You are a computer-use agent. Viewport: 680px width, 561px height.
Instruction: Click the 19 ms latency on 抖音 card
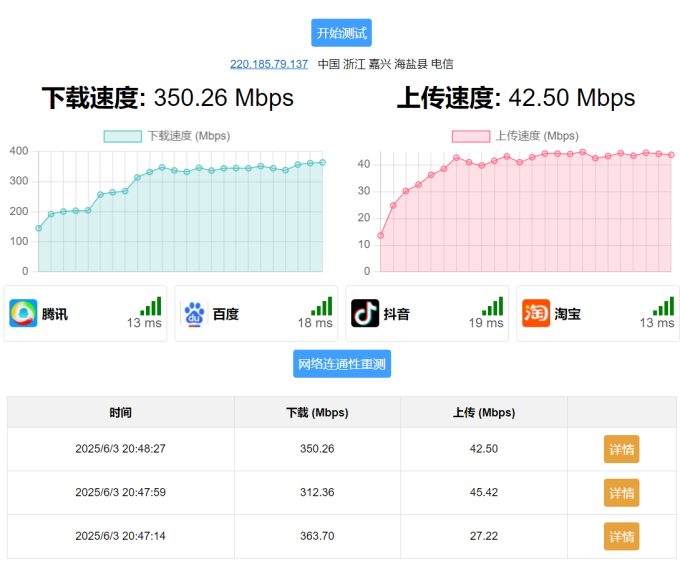(486, 323)
